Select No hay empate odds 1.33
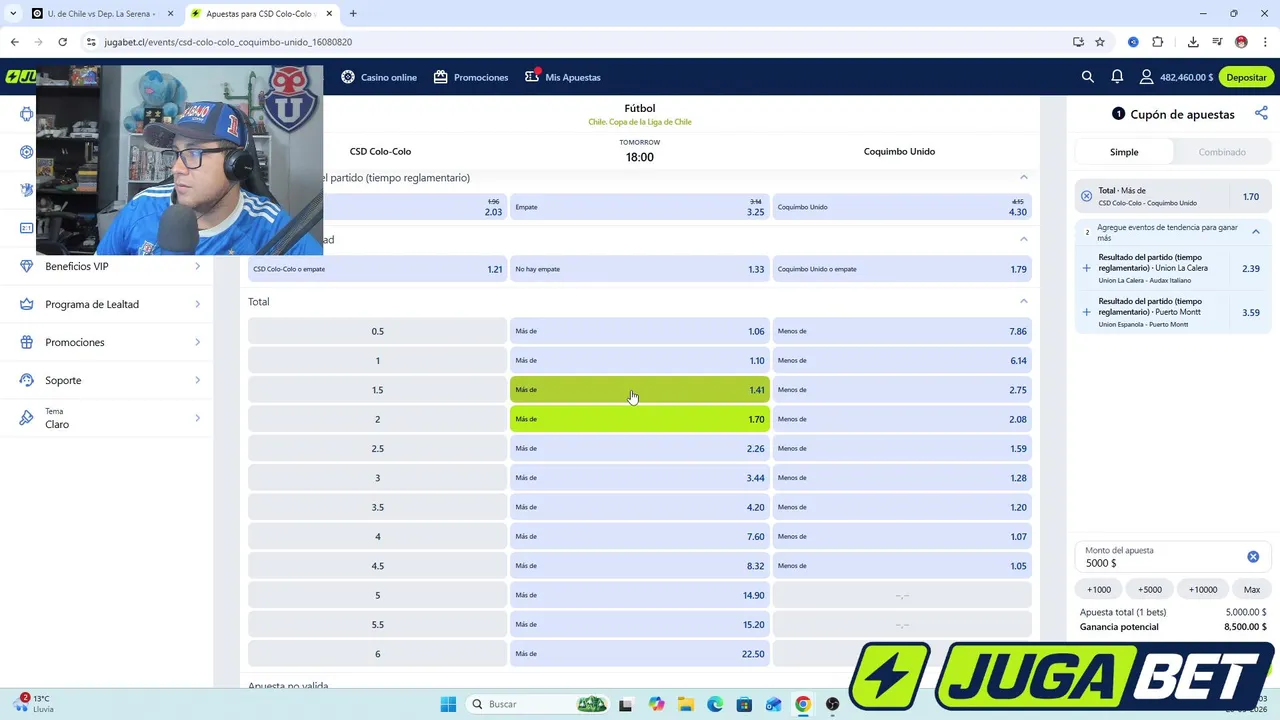The width and height of the screenshot is (1280, 720). pyautogui.click(x=640, y=269)
